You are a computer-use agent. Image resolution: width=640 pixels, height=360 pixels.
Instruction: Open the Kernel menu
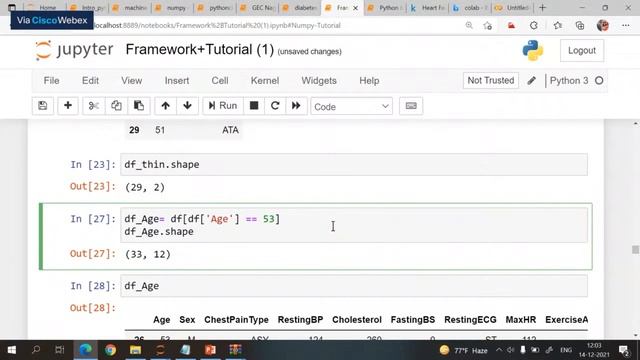(265, 80)
